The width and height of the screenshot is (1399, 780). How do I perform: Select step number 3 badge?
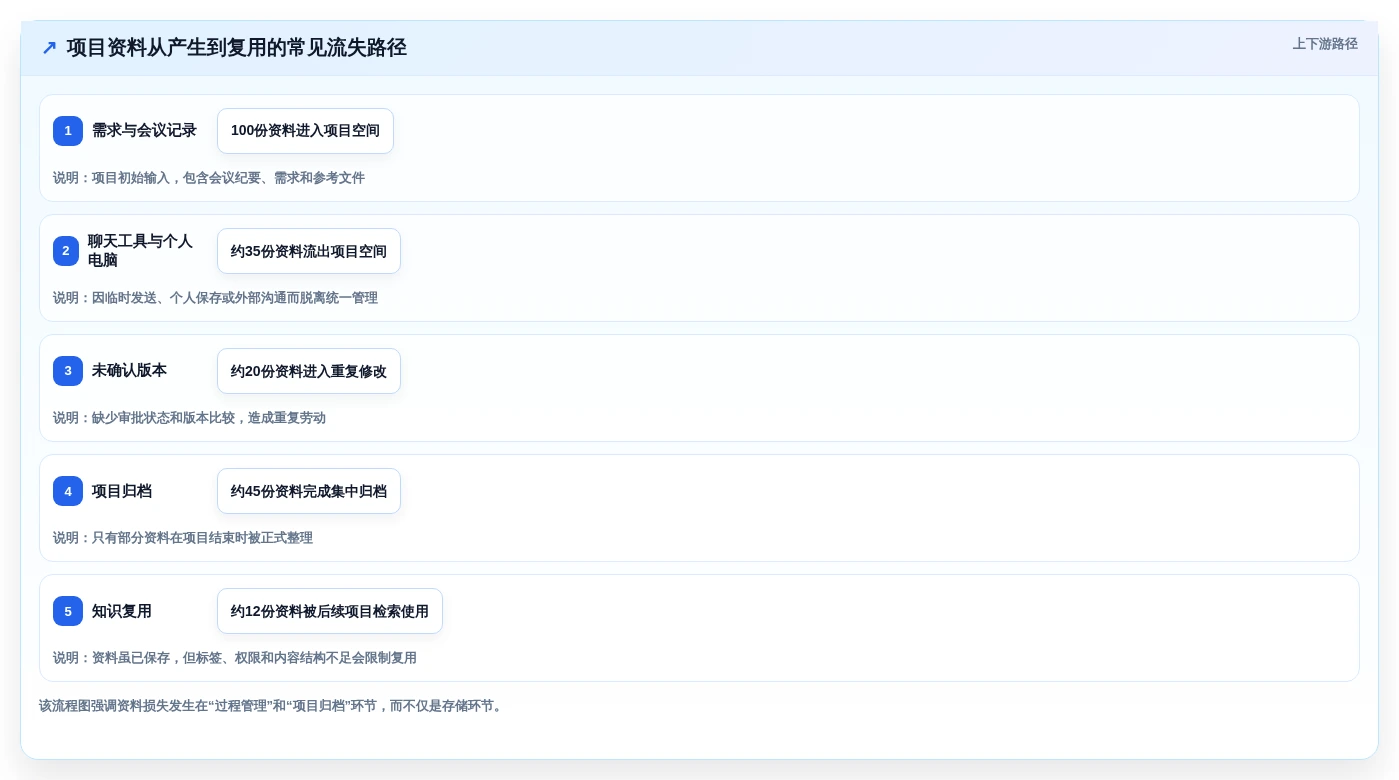coord(68,371)
